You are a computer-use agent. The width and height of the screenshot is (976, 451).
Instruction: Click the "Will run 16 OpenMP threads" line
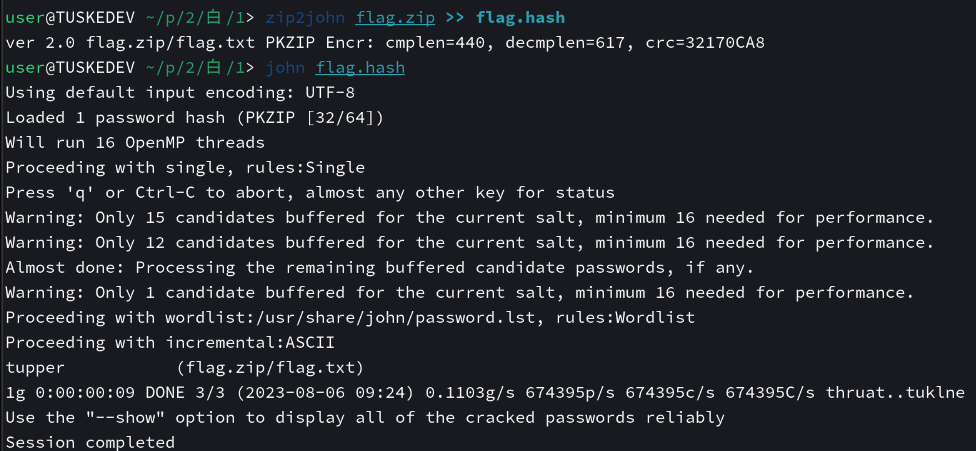click(135, 142)
